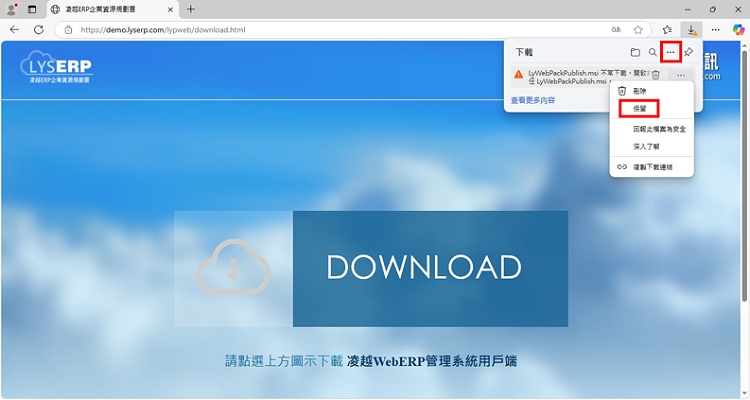Open Edge Settings and more menu

(715, 29)
